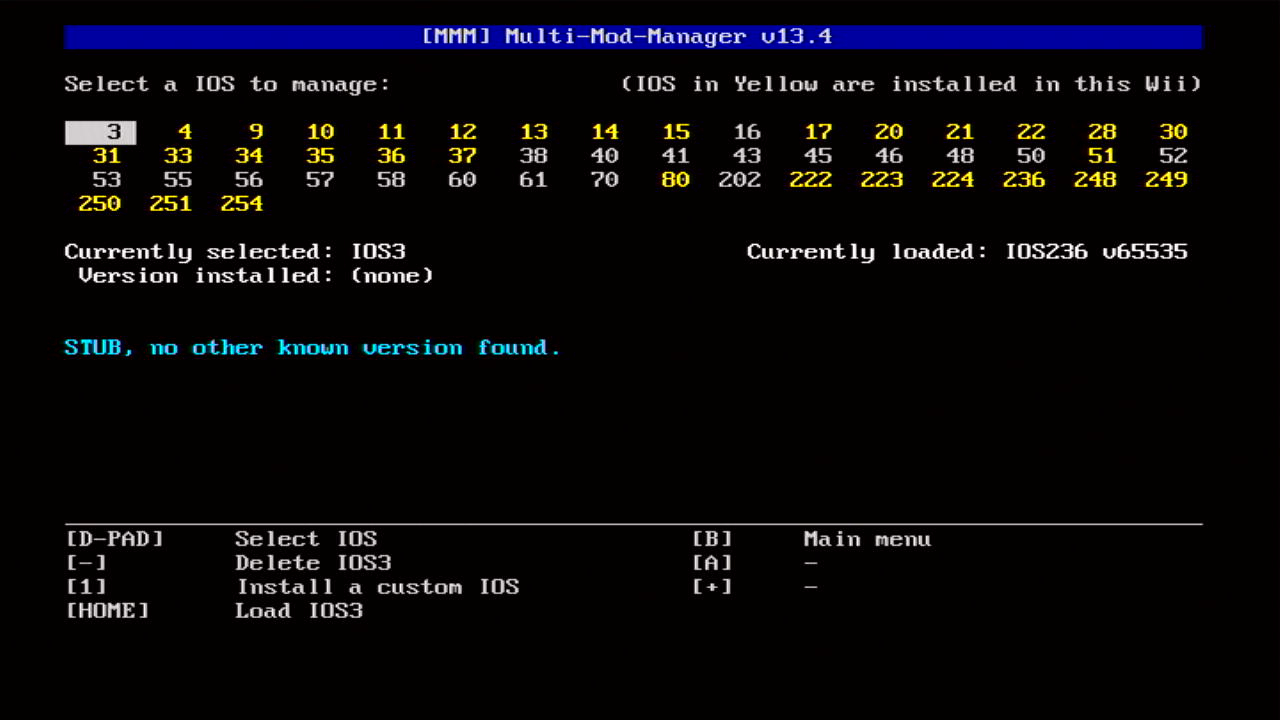Choose IOS 40 from the grid

pos(605,156)
